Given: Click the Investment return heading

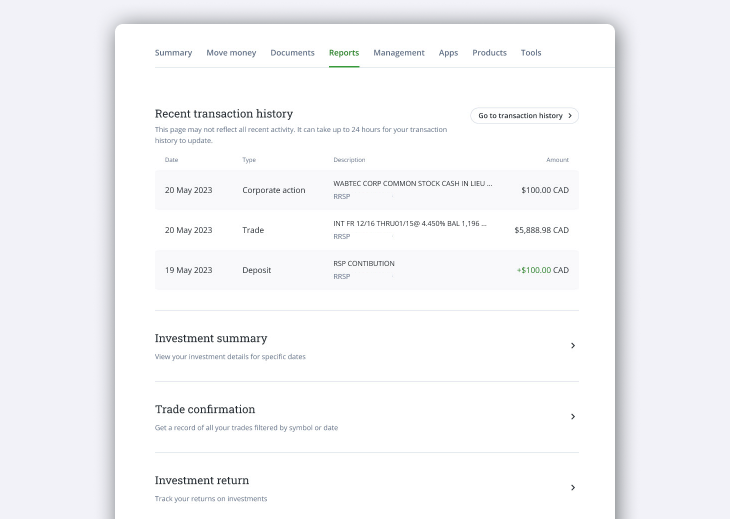Looking at the screenshot, I should pos(202,480).
